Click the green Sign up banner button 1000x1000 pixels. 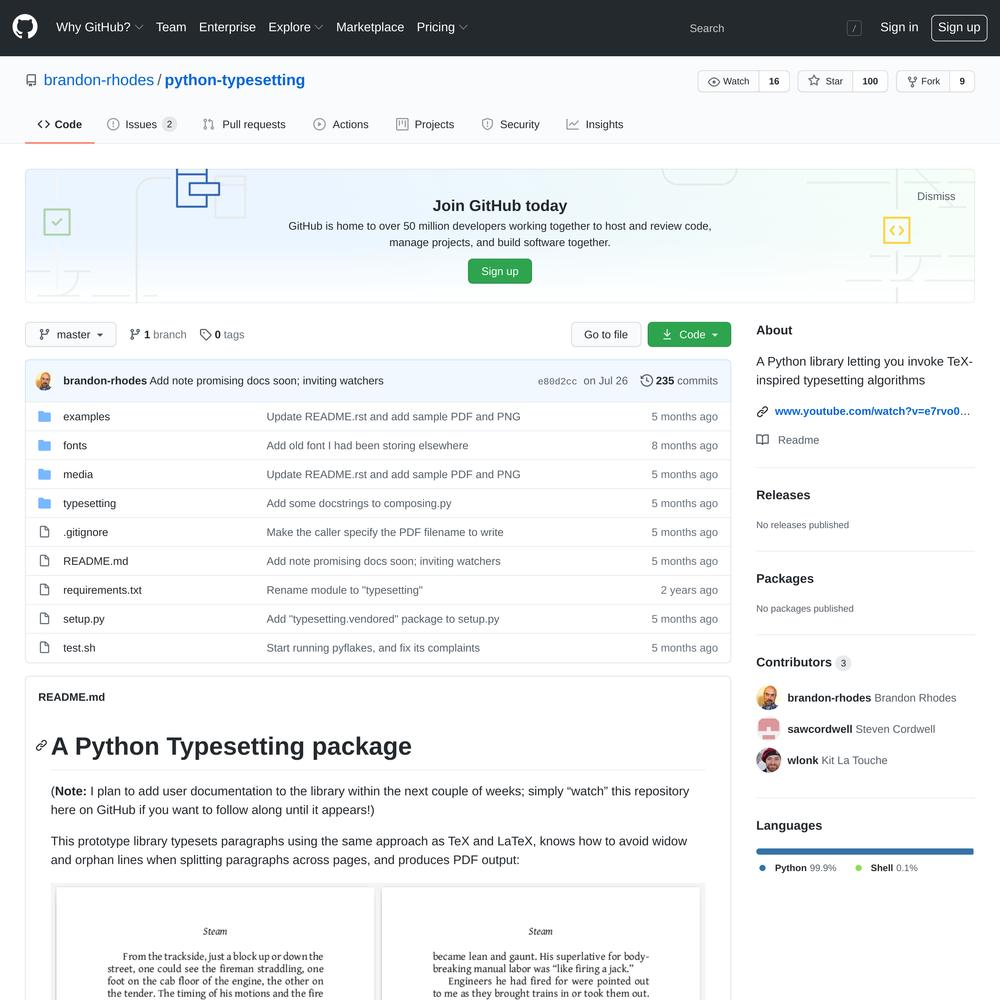499,271
